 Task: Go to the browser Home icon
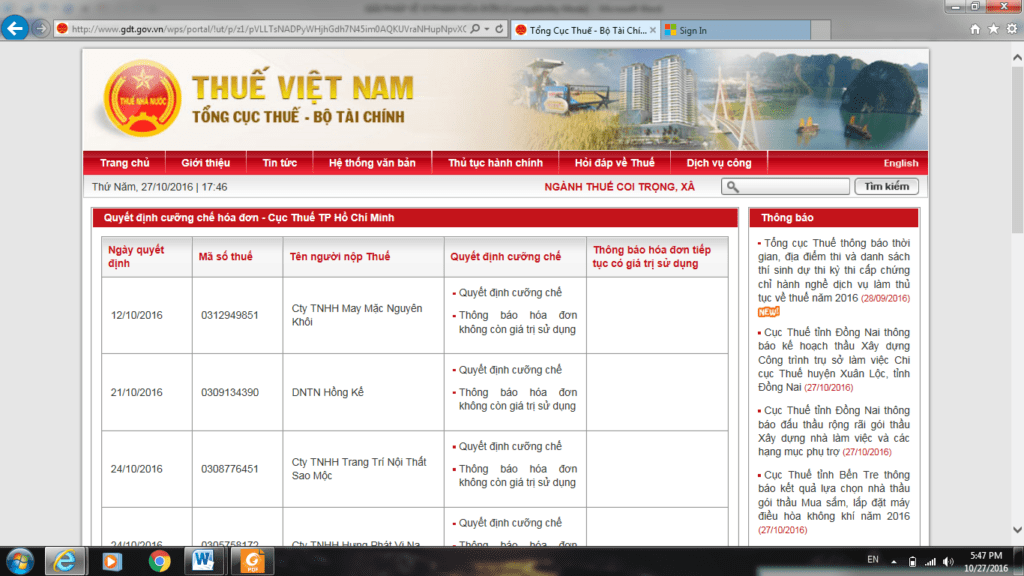(975, 29)
